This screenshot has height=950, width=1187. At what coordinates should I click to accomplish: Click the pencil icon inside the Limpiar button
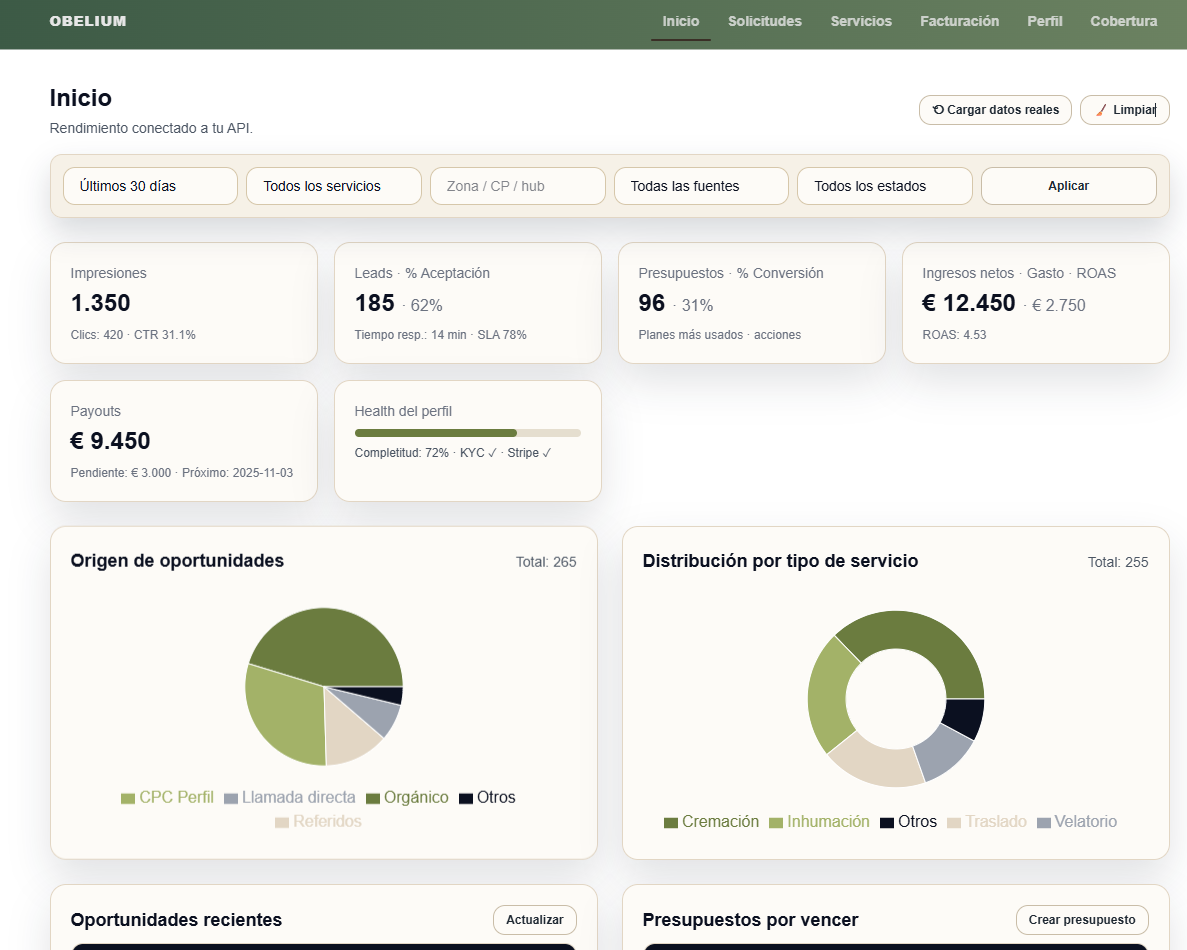point(1100,110)
